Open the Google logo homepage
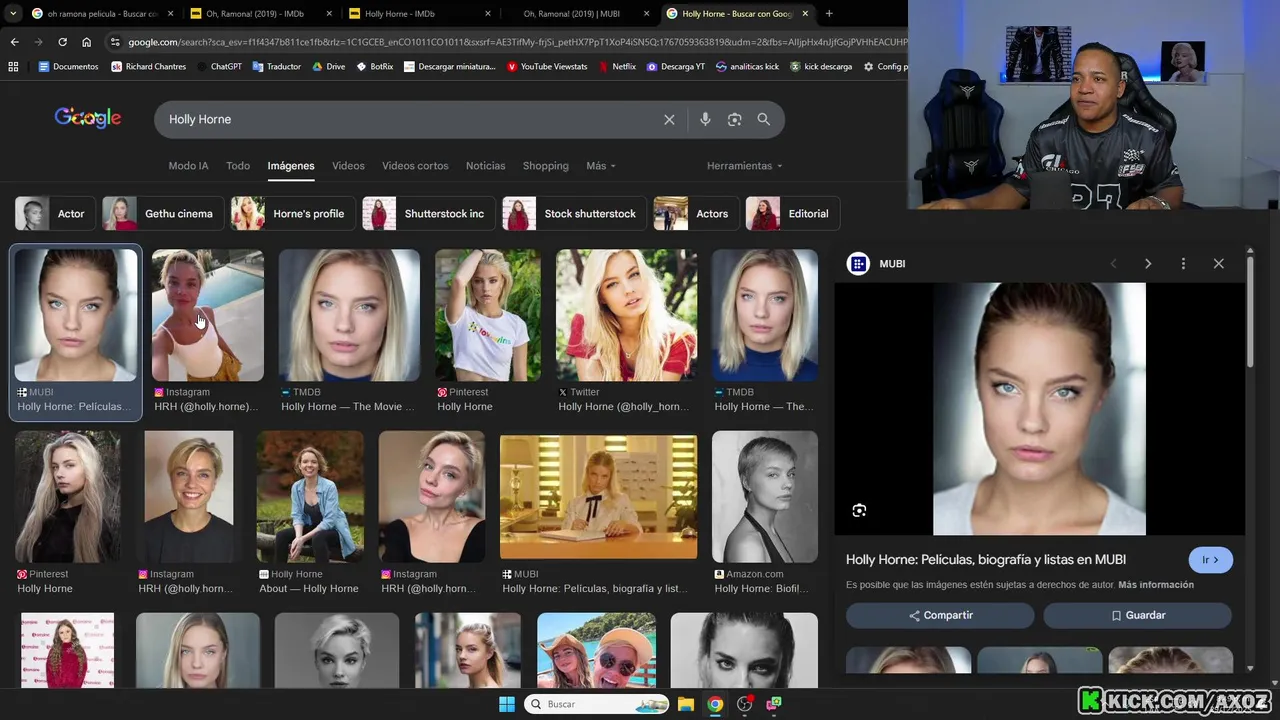Viewport: 1280px width, 720px height. coord(88,118)
